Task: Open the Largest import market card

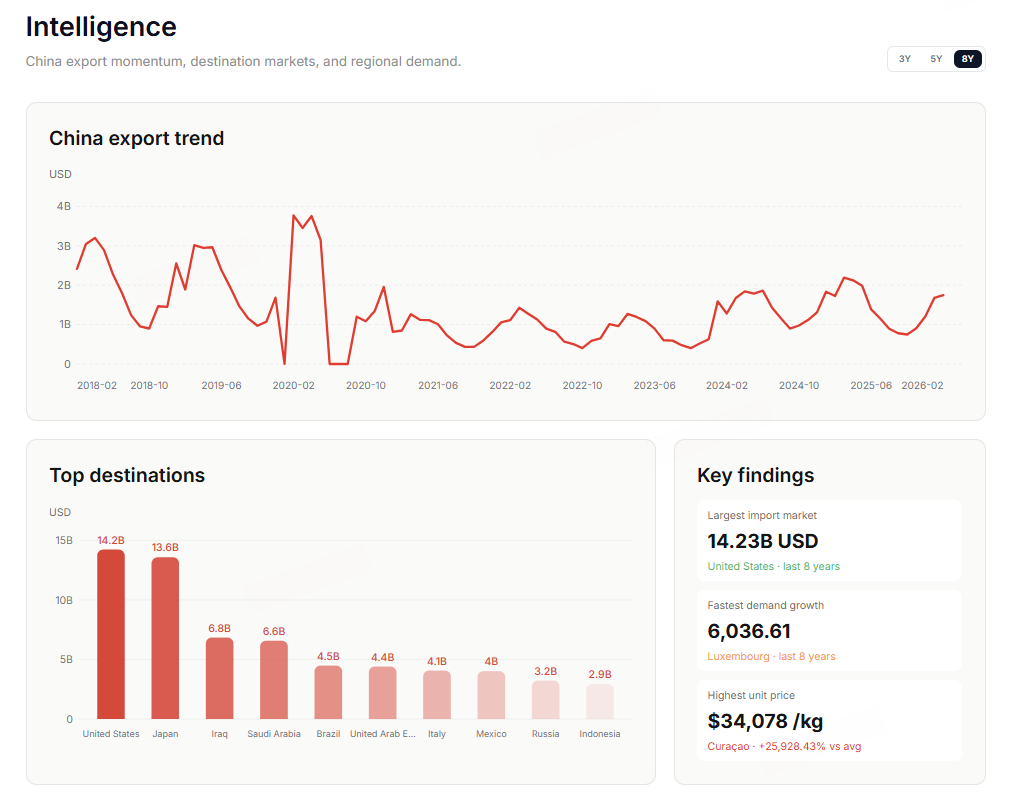Action: [829, 540]
